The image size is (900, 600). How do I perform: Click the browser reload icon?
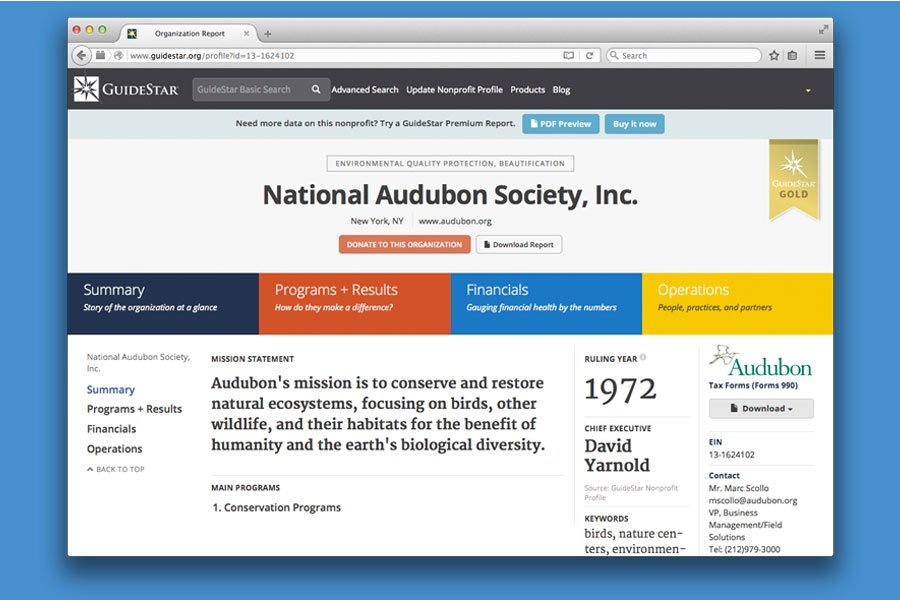(x=591, y=55)
